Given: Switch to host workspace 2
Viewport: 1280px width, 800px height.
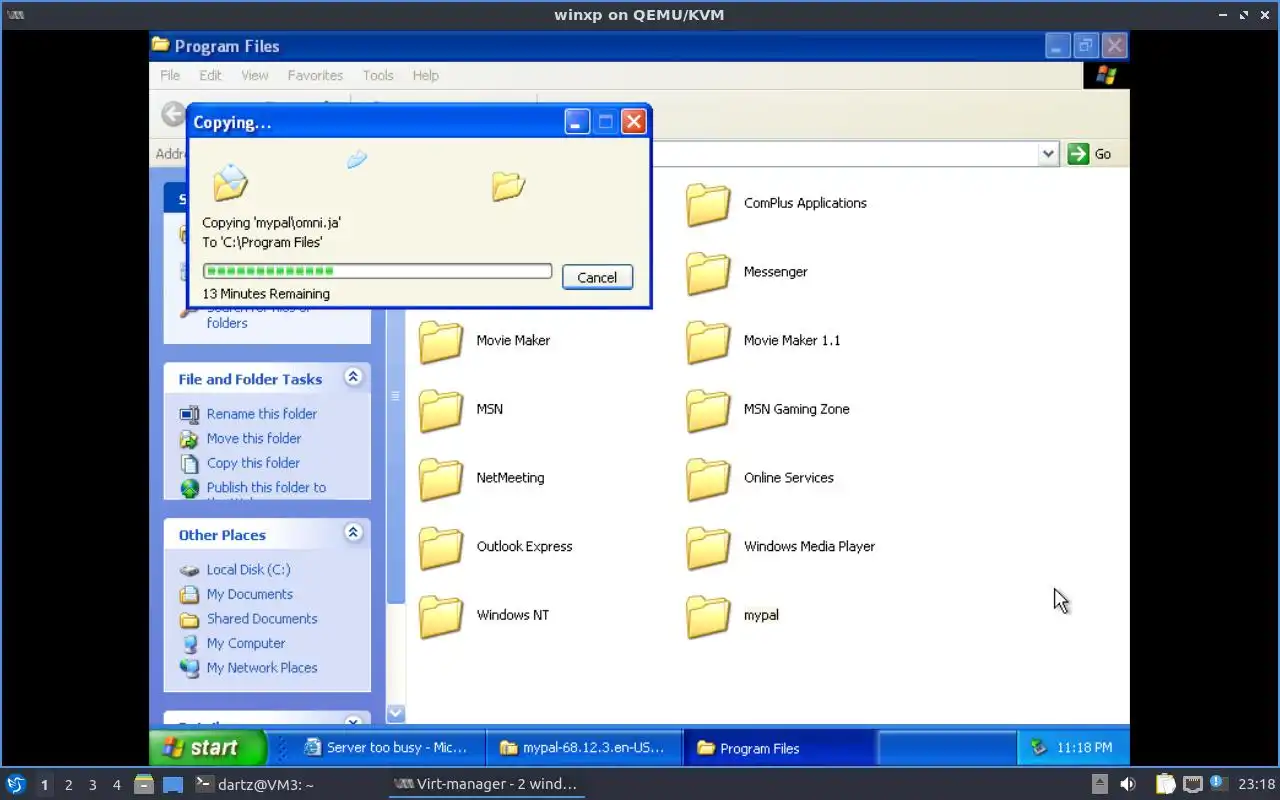Looking at the screenshot, I should coord(68,785).
